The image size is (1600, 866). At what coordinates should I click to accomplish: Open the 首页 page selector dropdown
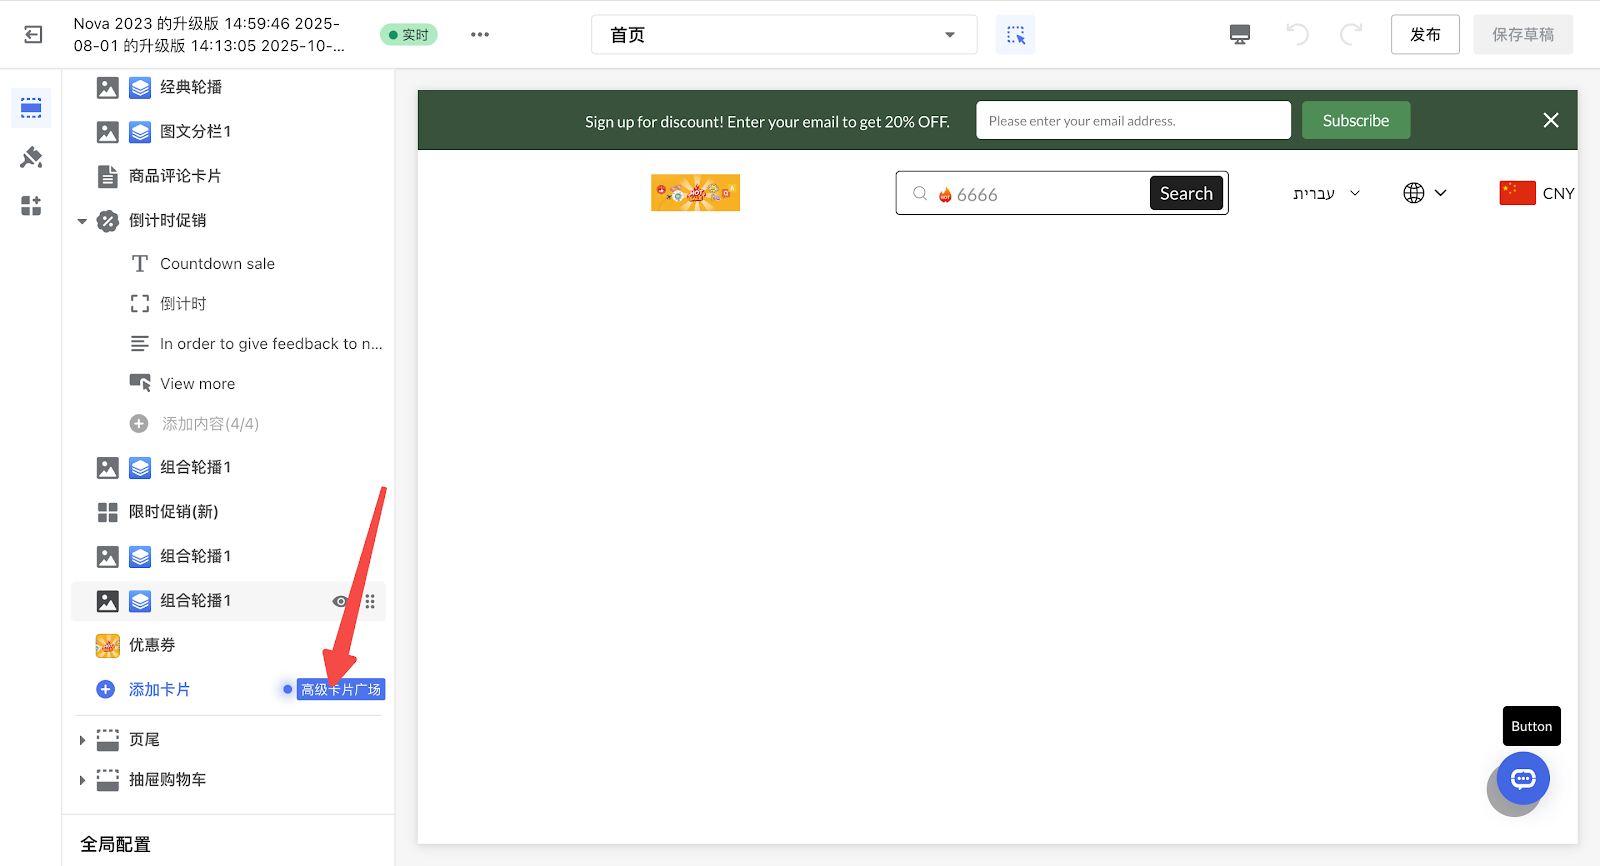[x=783, y=35]
